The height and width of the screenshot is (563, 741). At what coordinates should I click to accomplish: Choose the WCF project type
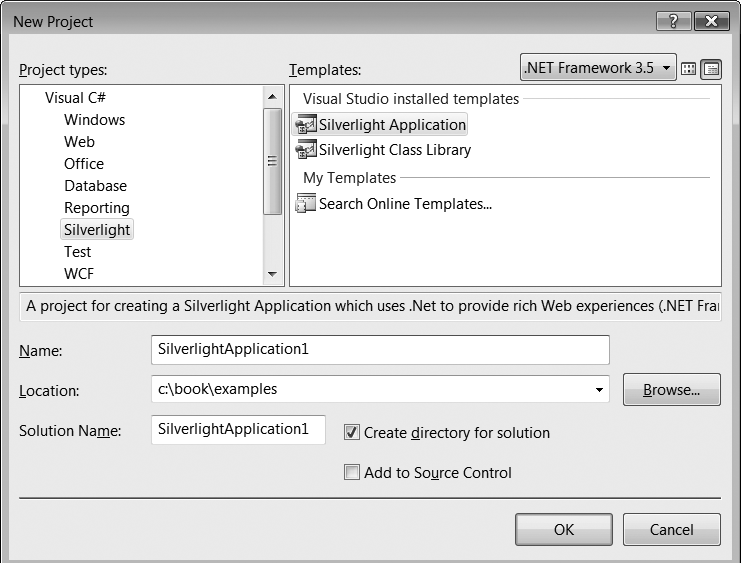point(79,274)
